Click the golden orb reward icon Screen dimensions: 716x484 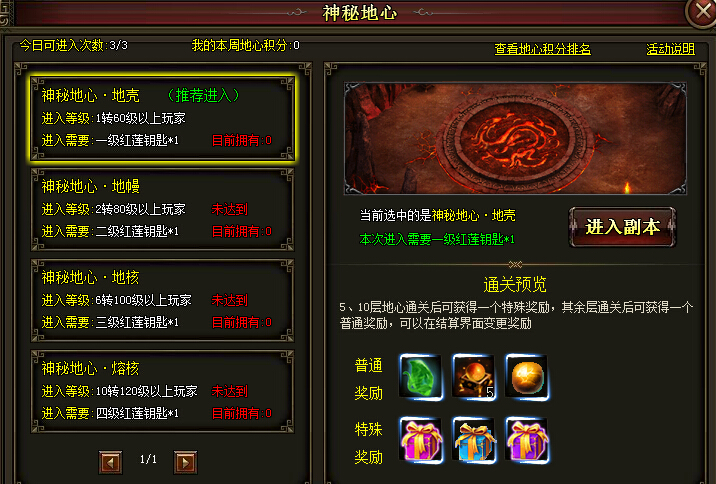pos(526,377)
